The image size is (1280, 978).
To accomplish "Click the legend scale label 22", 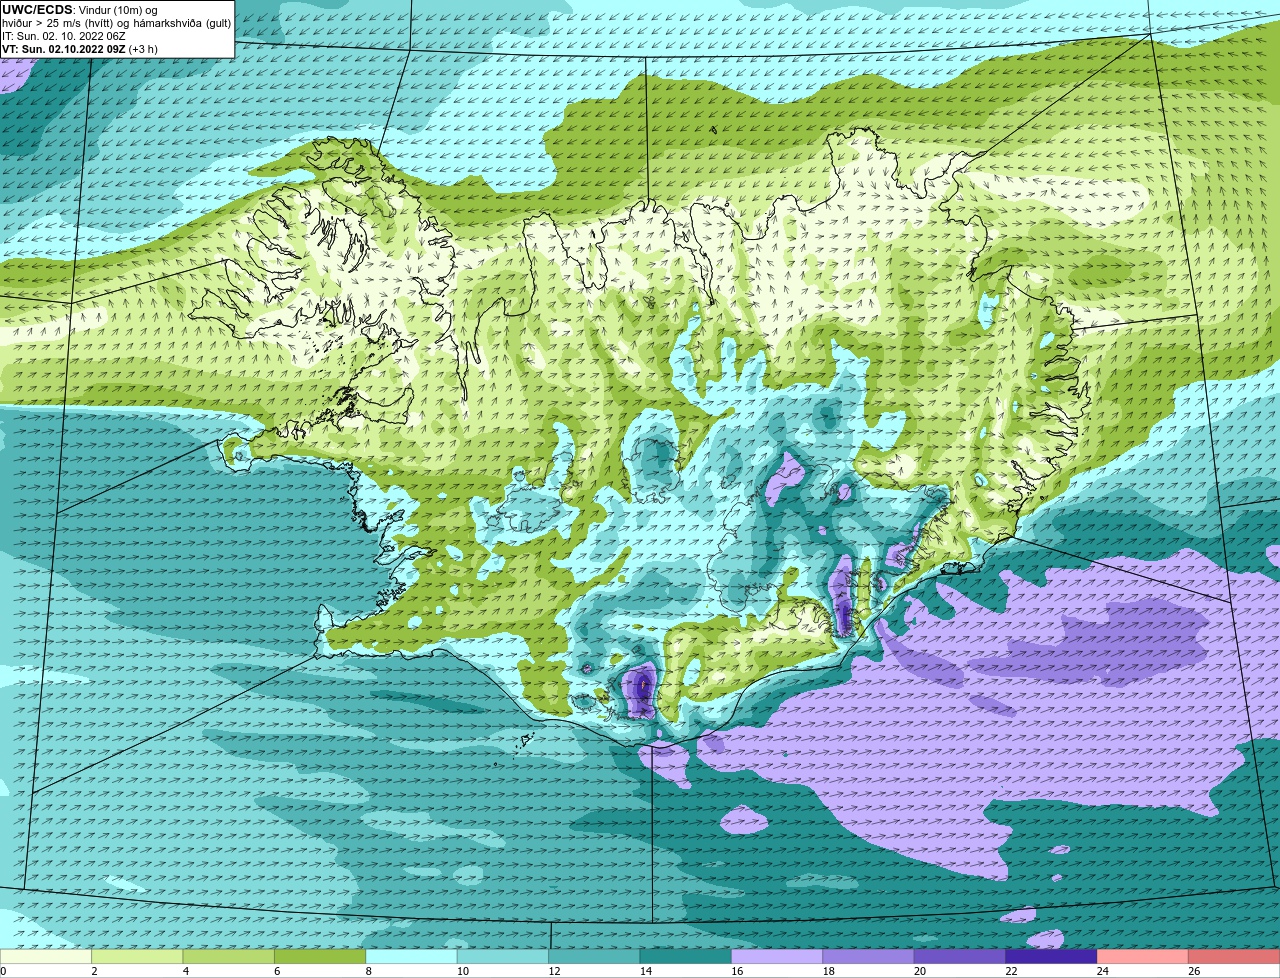I will pos(1011,971).
